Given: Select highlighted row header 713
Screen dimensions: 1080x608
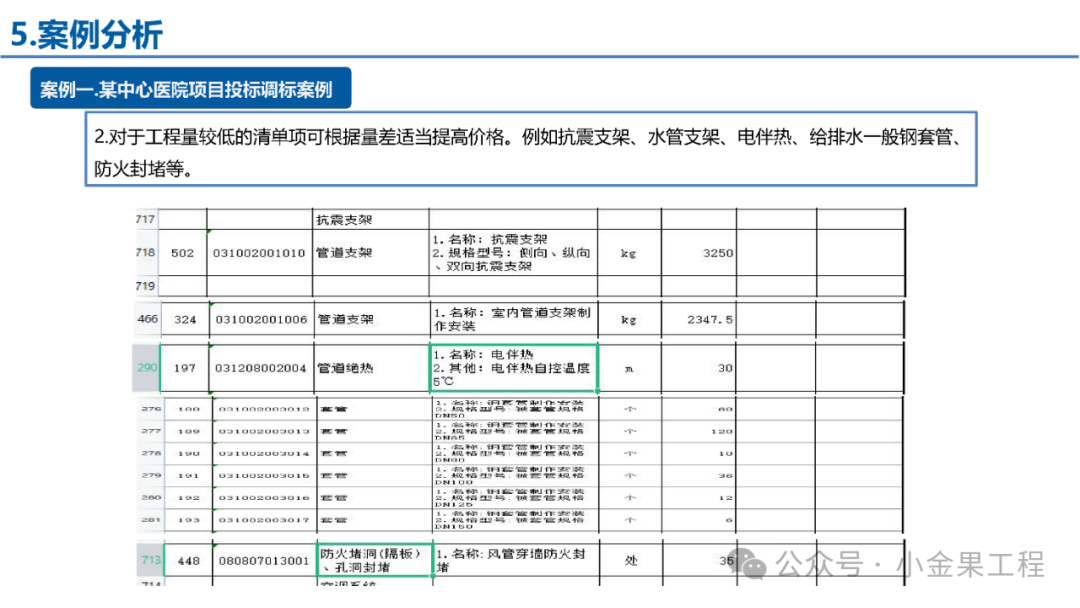Looking at the screenshot, I should (151, 560).
